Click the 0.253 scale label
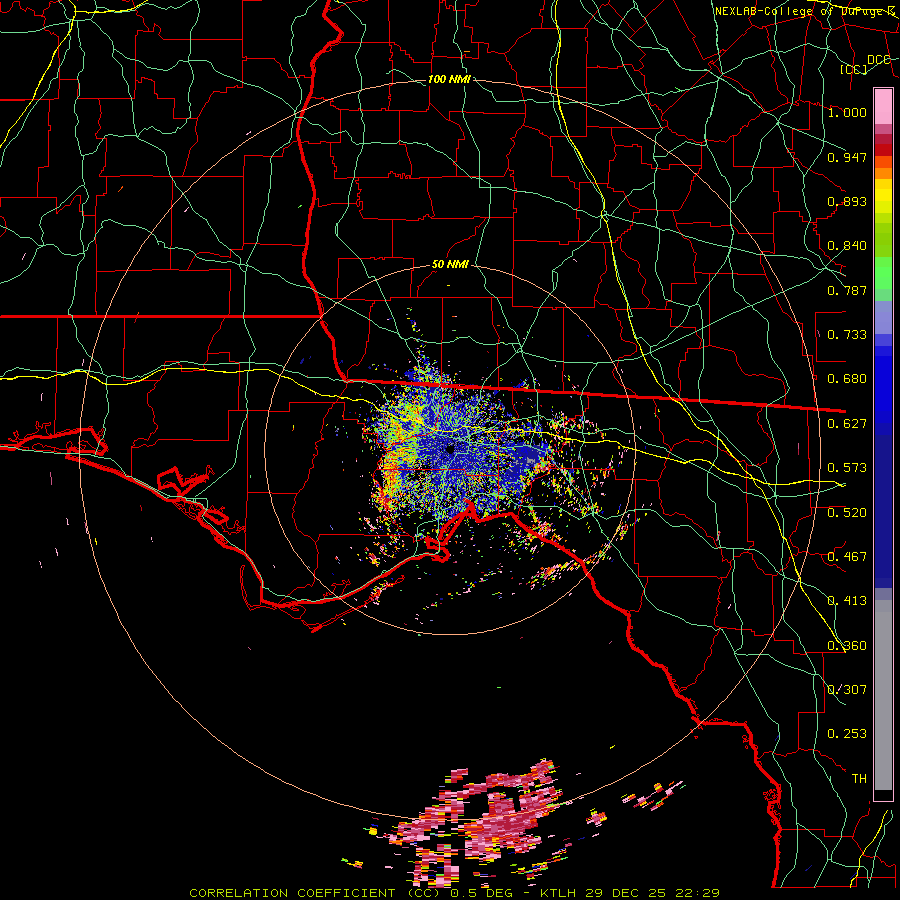Viewport: 900px width, 900px height. click(847, 734)
